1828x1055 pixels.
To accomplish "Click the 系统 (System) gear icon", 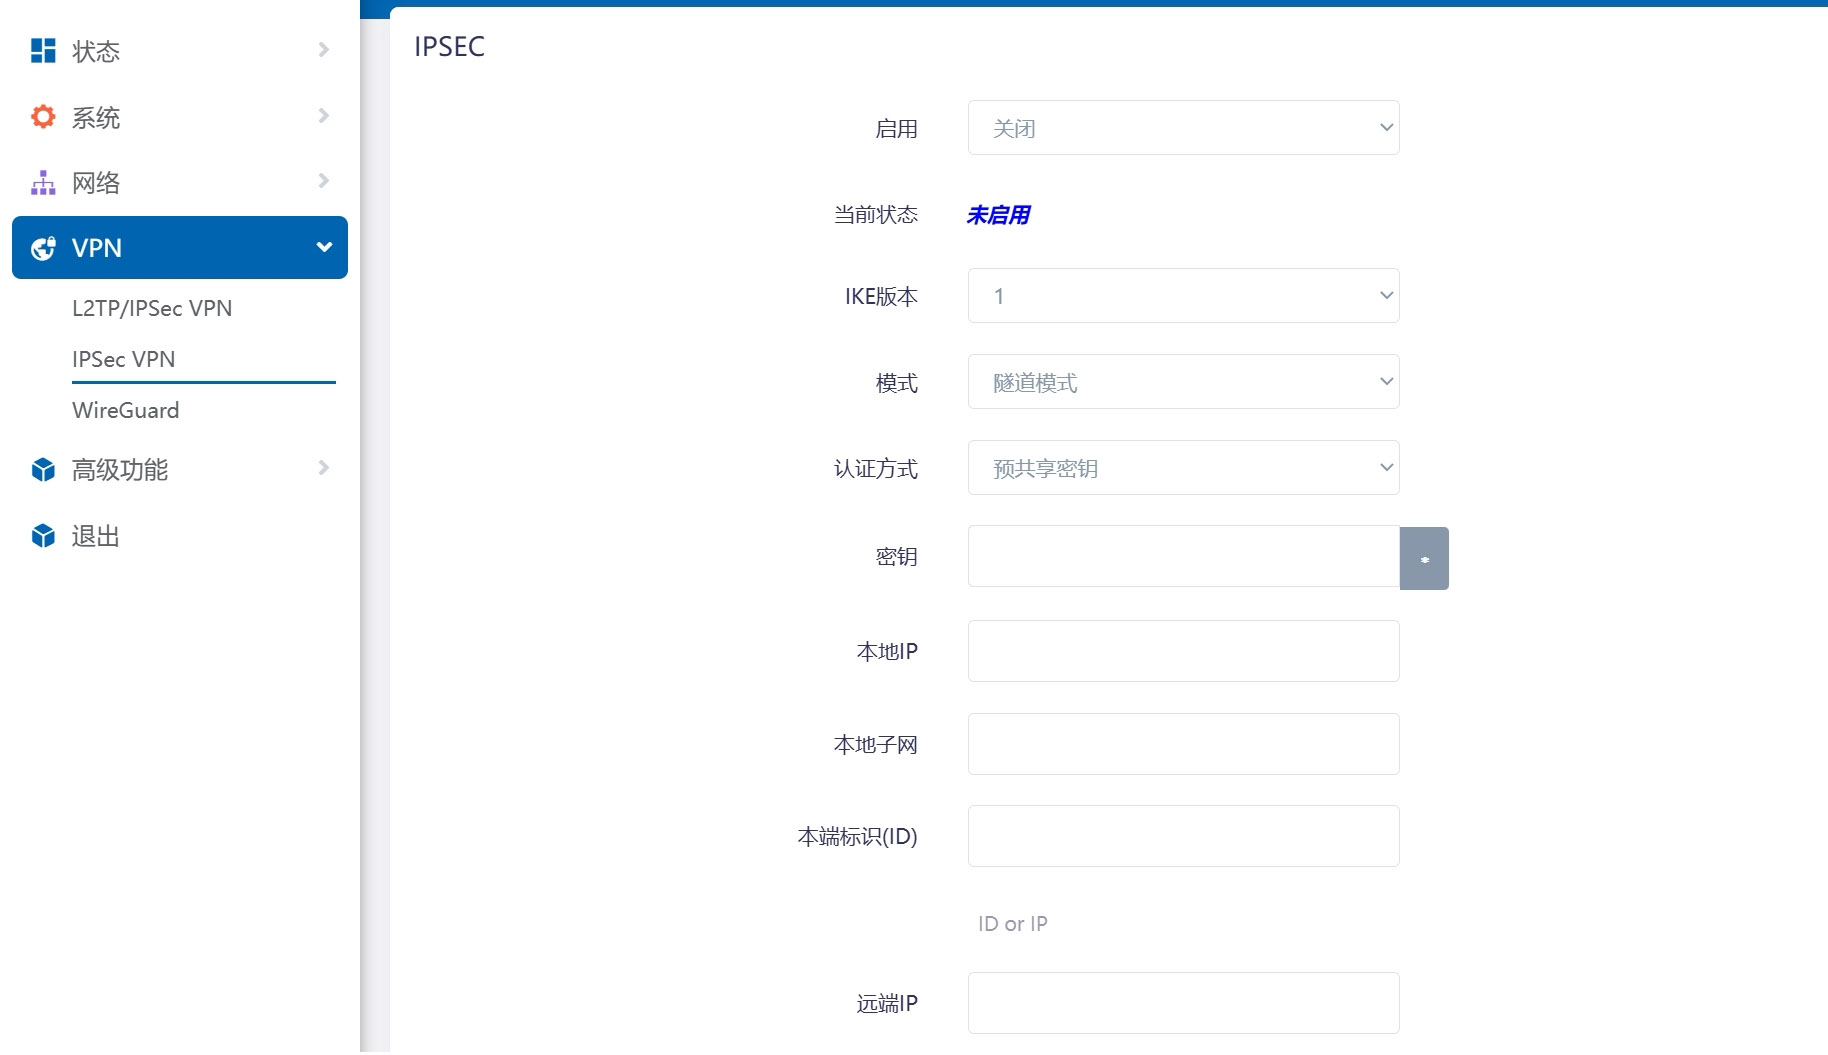I will tap(41, 116).
